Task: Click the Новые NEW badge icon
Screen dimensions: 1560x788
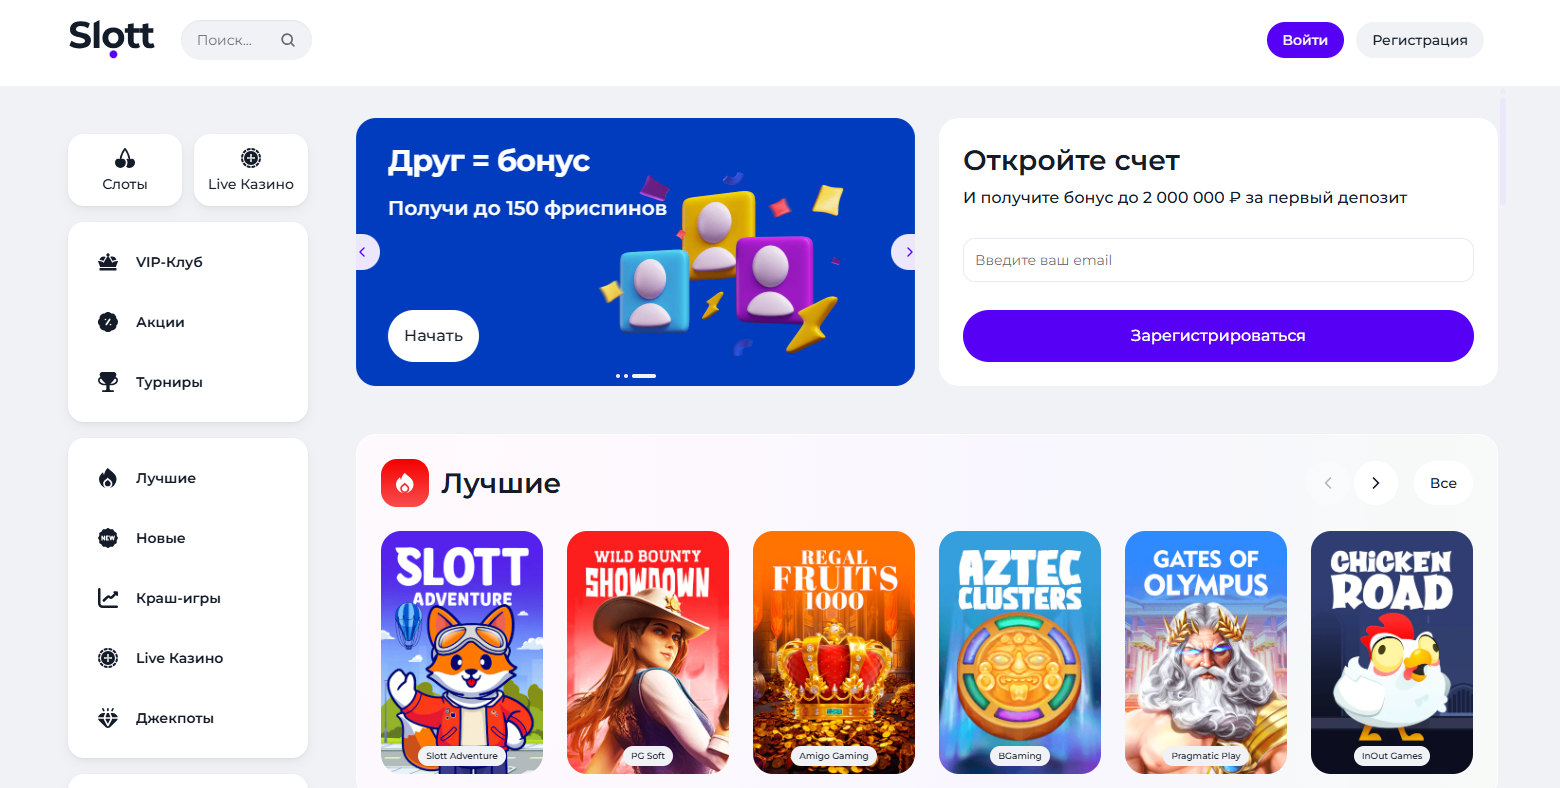Action: (x=108, y=538)
